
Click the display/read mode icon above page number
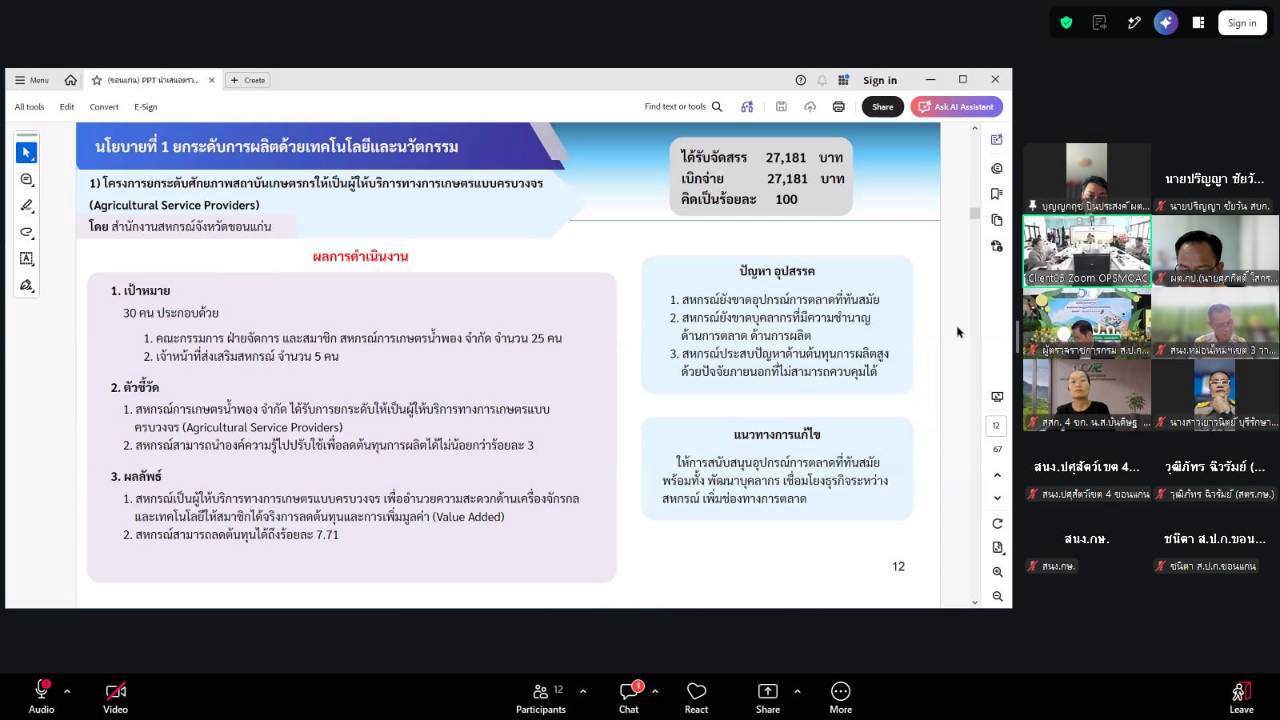997,397
